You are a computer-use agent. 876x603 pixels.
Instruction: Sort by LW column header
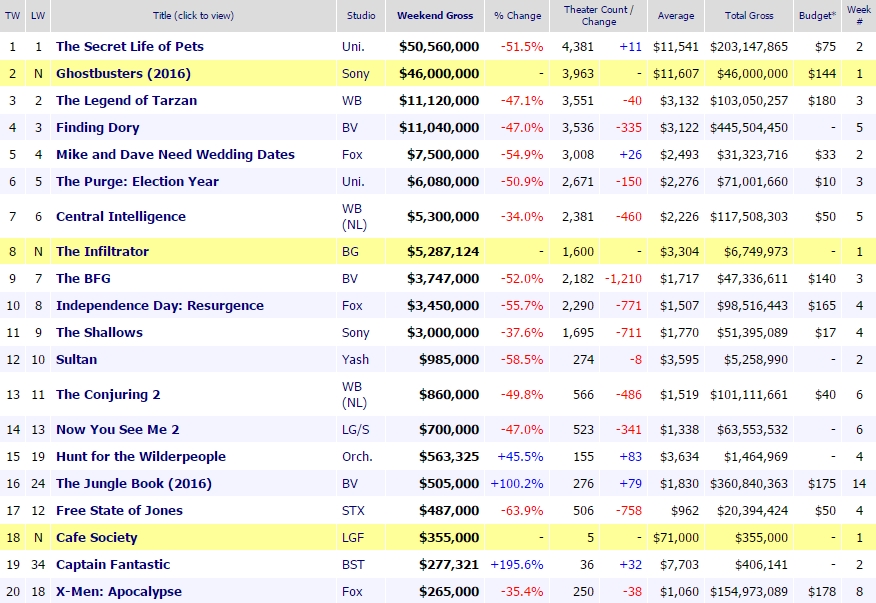[38, 16]
